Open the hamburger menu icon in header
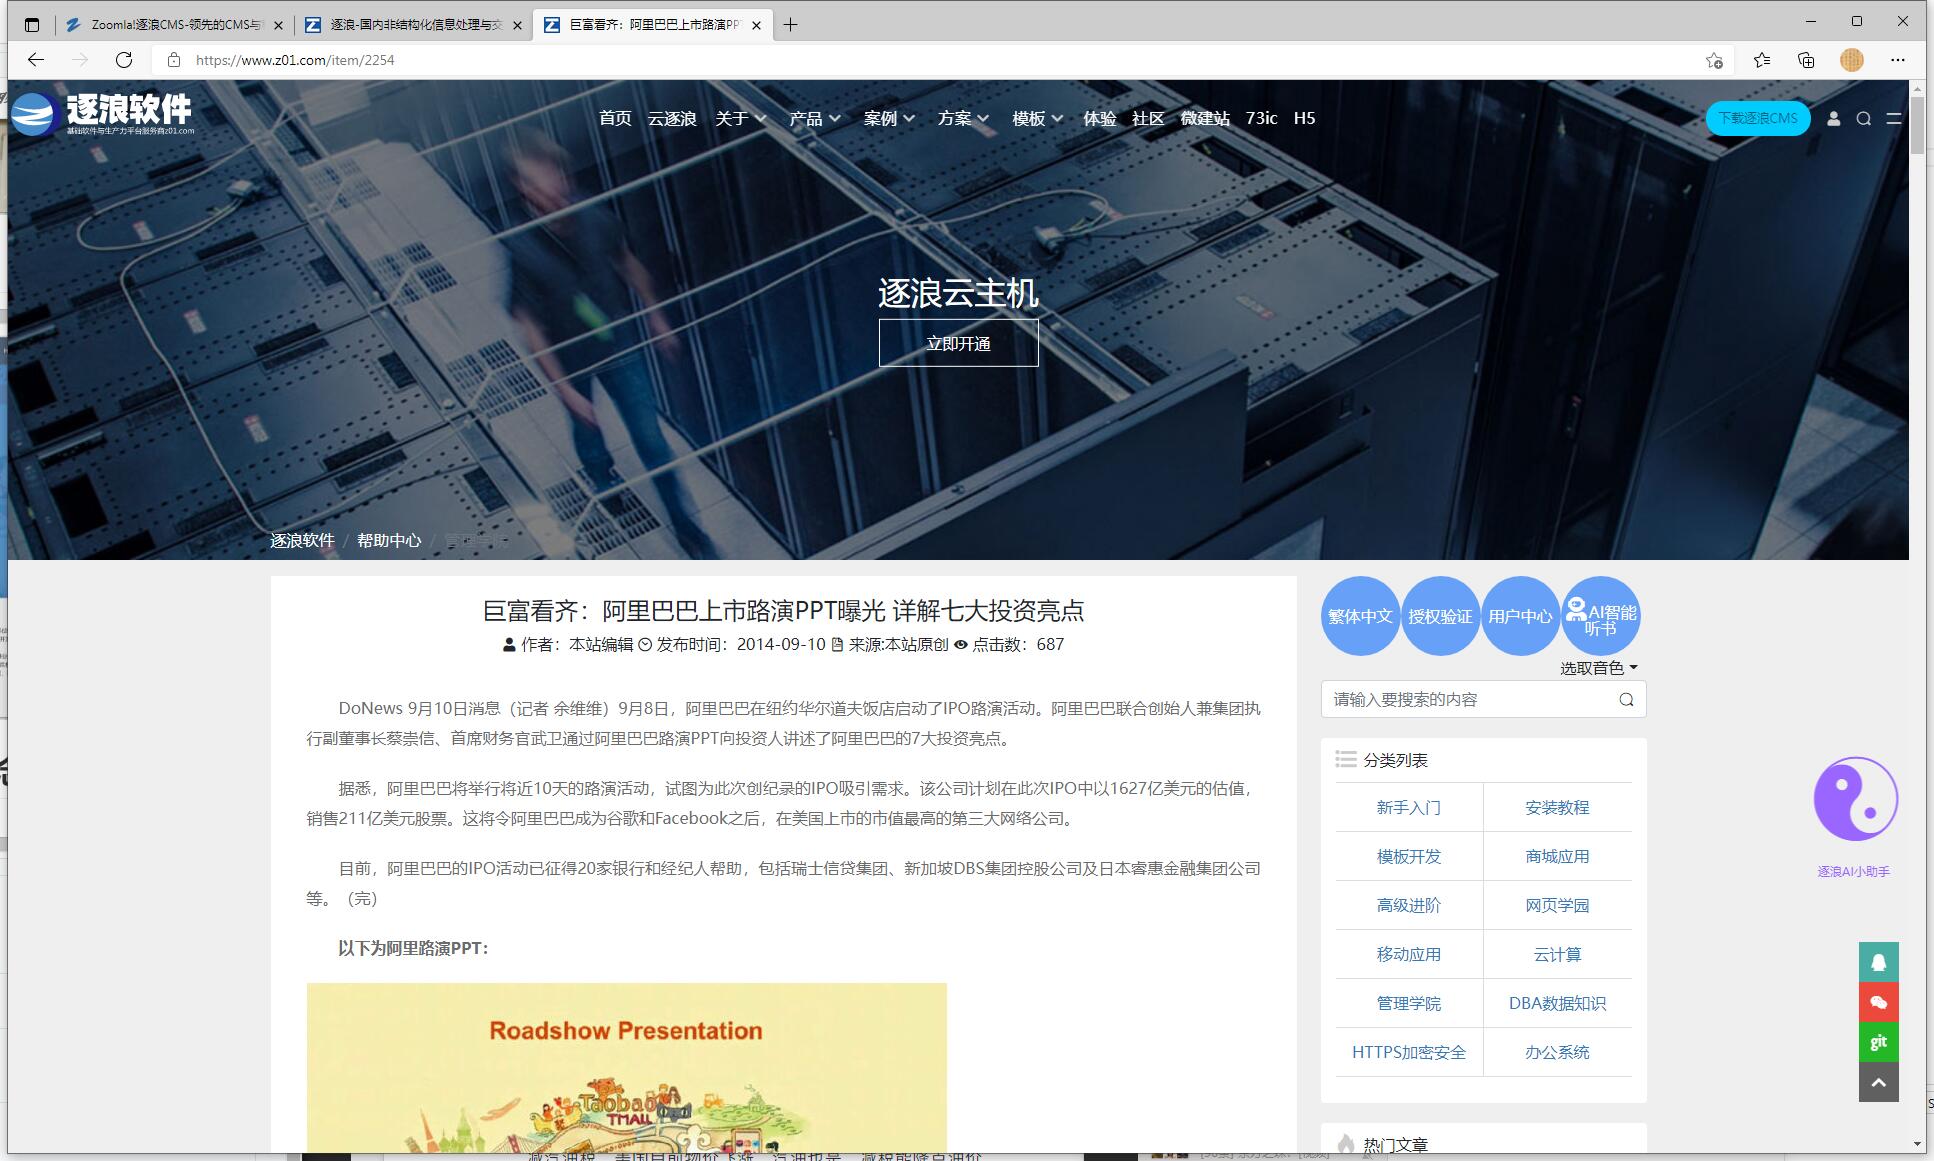The image size is (1934, 1161). click(x=1893, y=118)
